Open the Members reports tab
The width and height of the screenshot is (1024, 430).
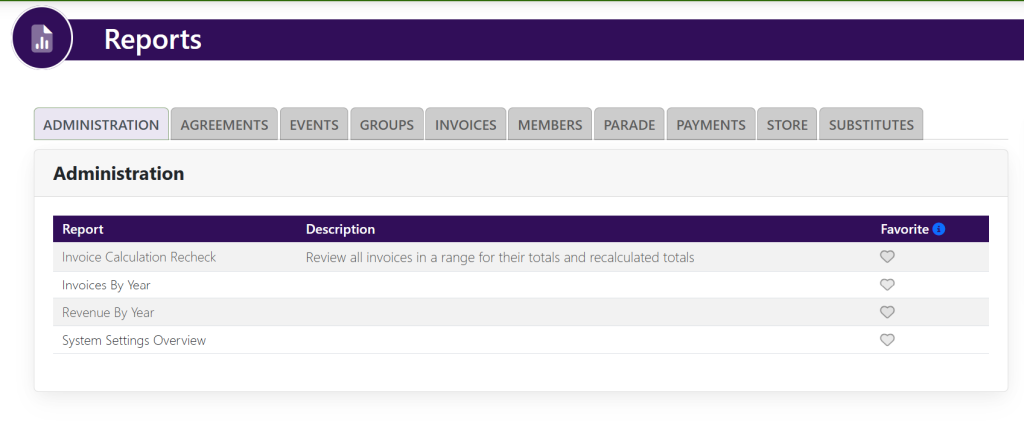coord(550,125)
